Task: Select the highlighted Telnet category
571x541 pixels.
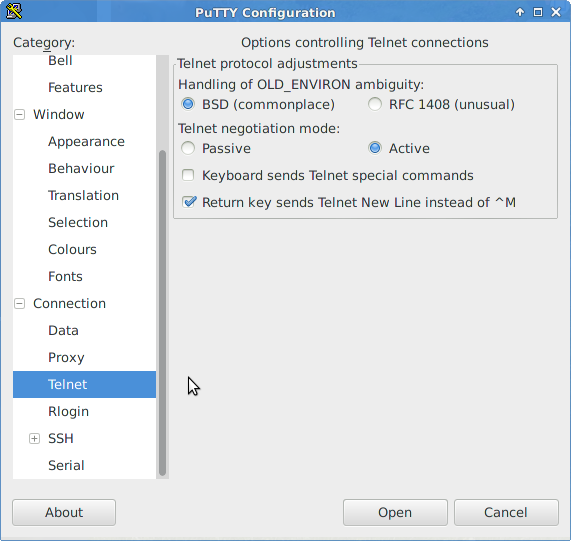Action: [x=84, y=384]
